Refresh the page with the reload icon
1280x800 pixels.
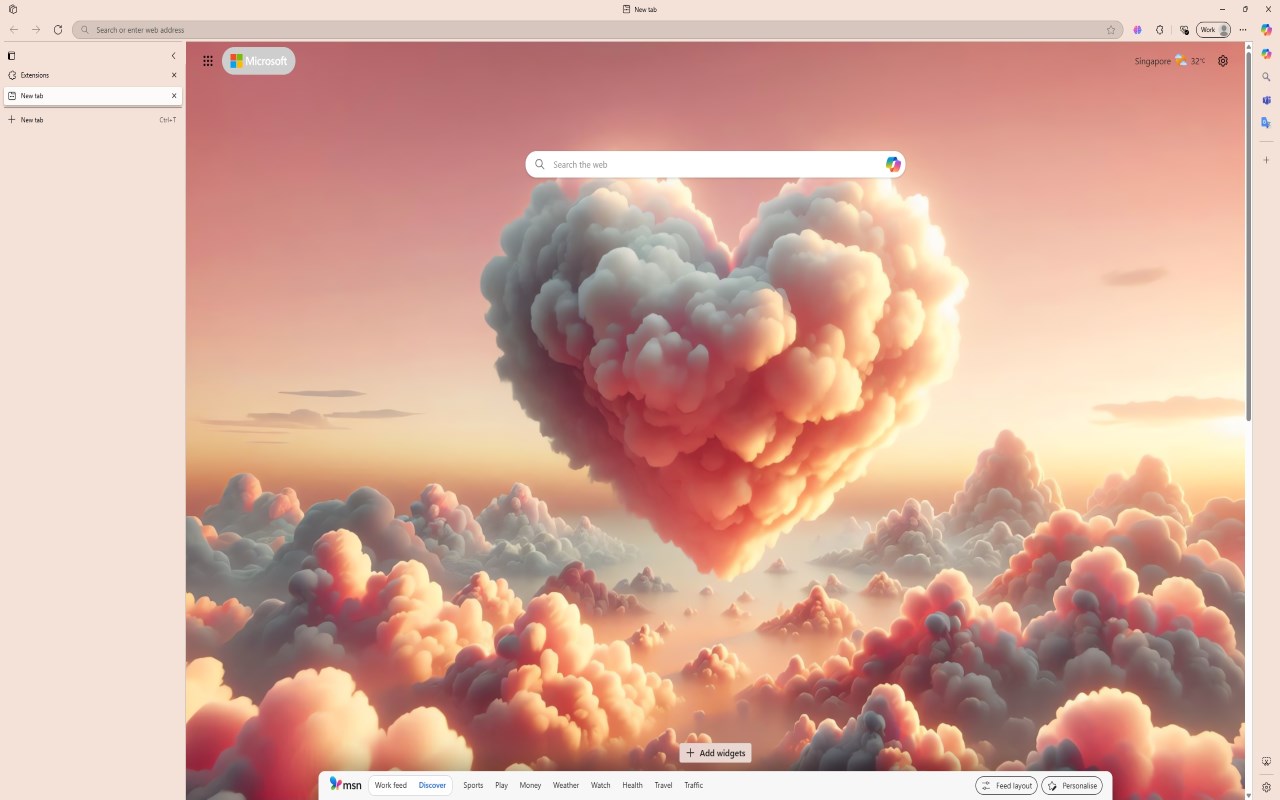[x=58, y=30]
